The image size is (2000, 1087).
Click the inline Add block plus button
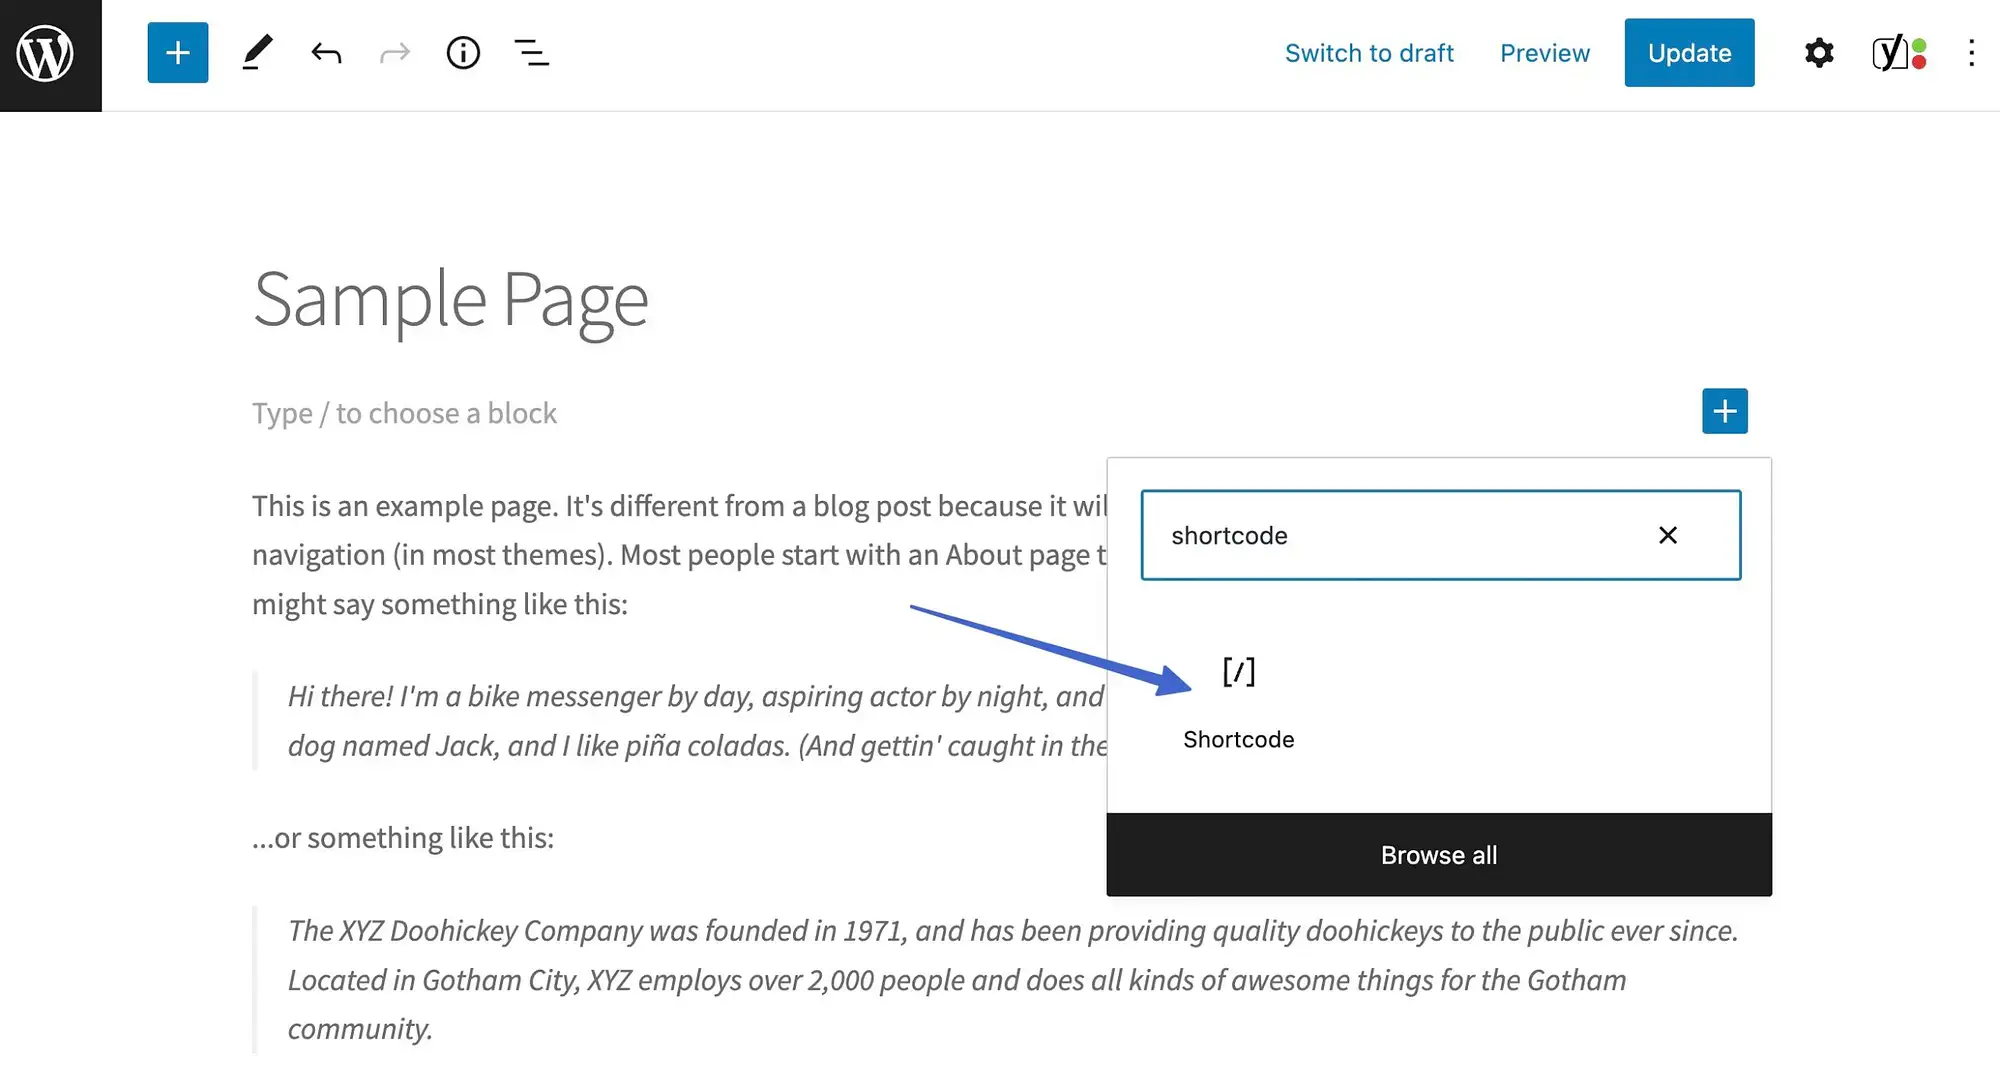point(1724,411)
